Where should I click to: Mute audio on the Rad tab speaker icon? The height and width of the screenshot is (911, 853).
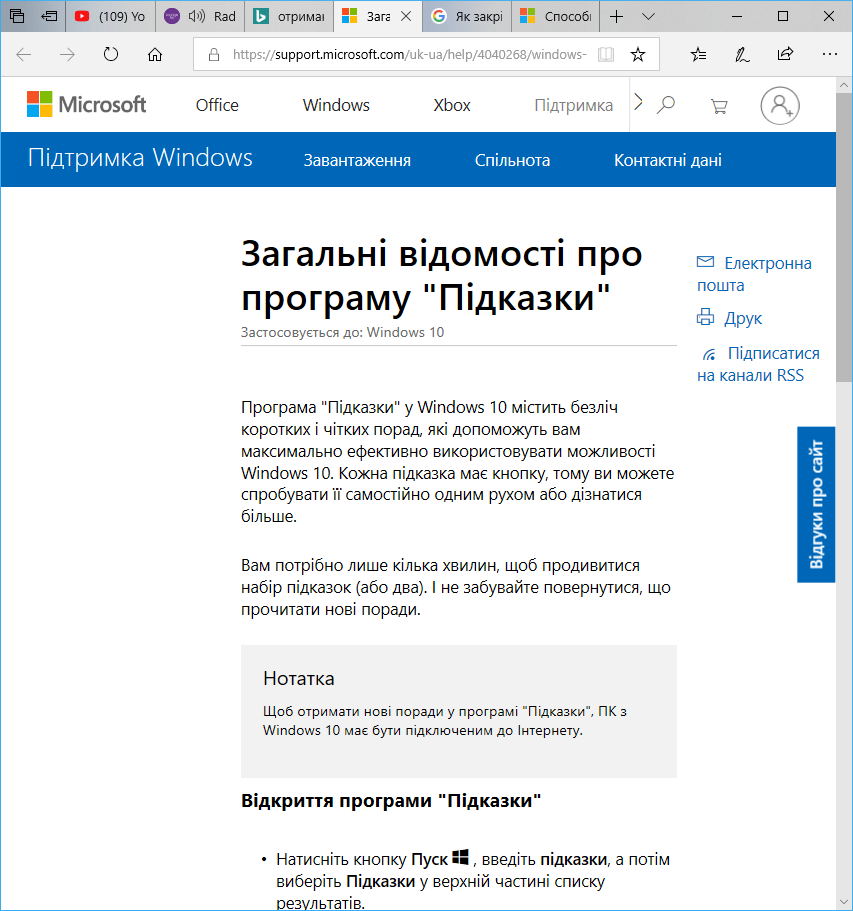pyautogui.click(x=196, y=16)
